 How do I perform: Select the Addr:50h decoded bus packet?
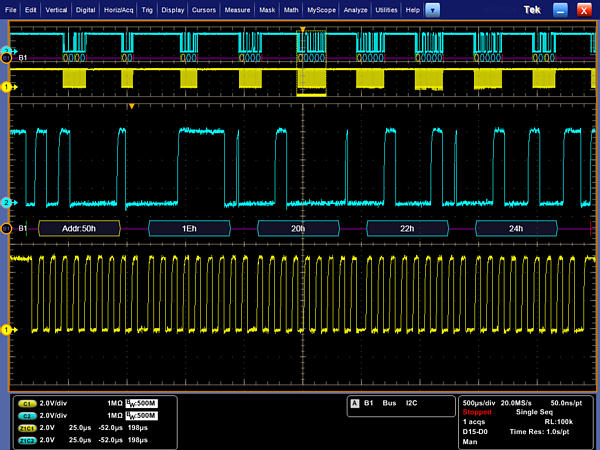(x=78, y=229)
